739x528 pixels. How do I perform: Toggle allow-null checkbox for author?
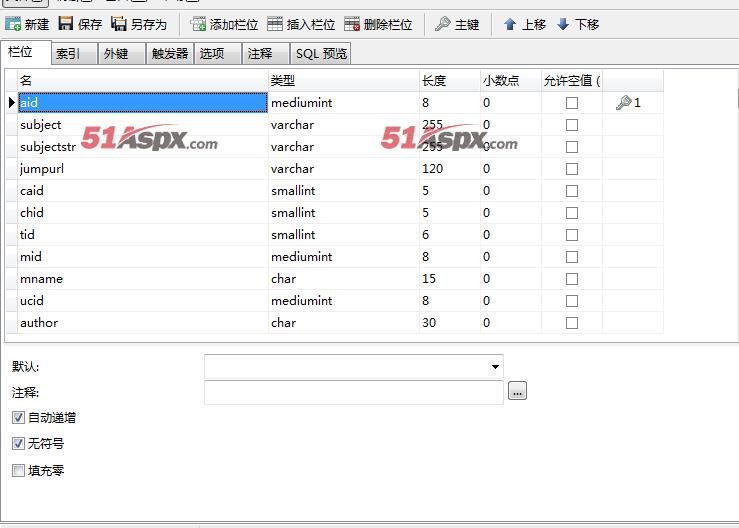(572, 323)
